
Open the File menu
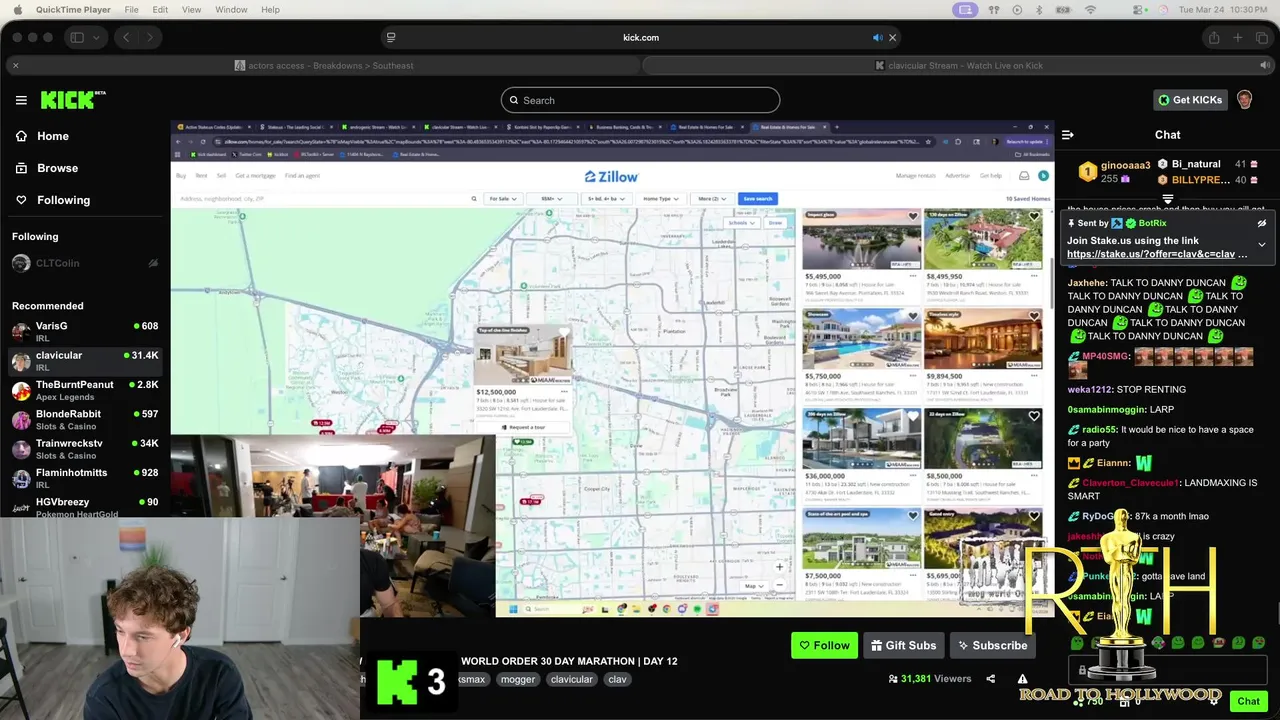pyautogui.click(x=131, y=10)
